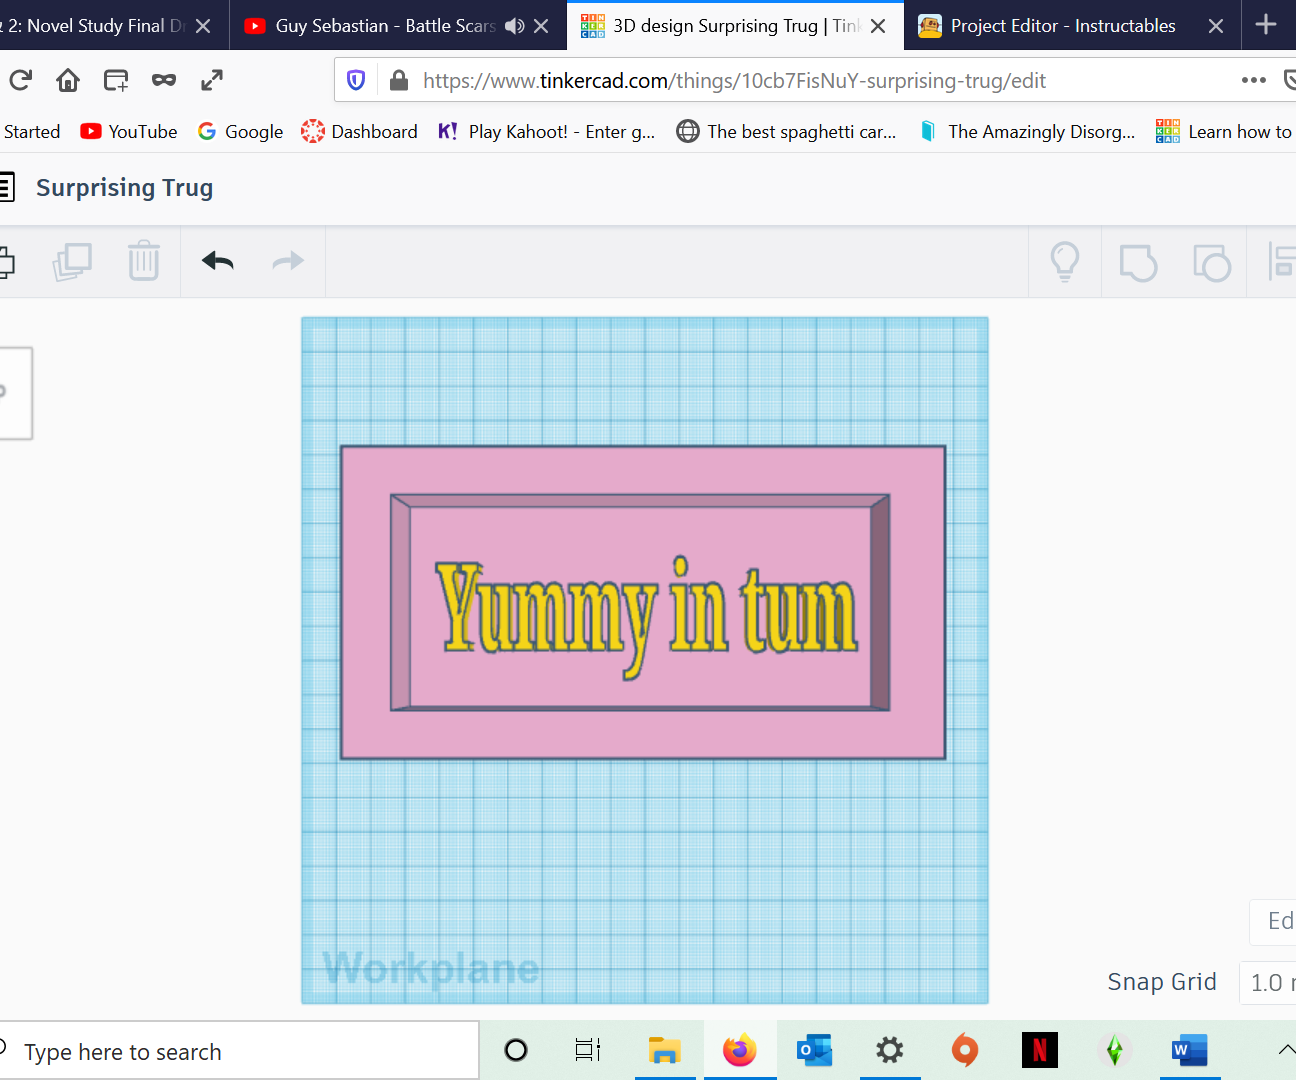The image size is (1296, 1080).
Task: Undo the last Tinkercad action
Action: pyautogui.click(x=217, y=262)
